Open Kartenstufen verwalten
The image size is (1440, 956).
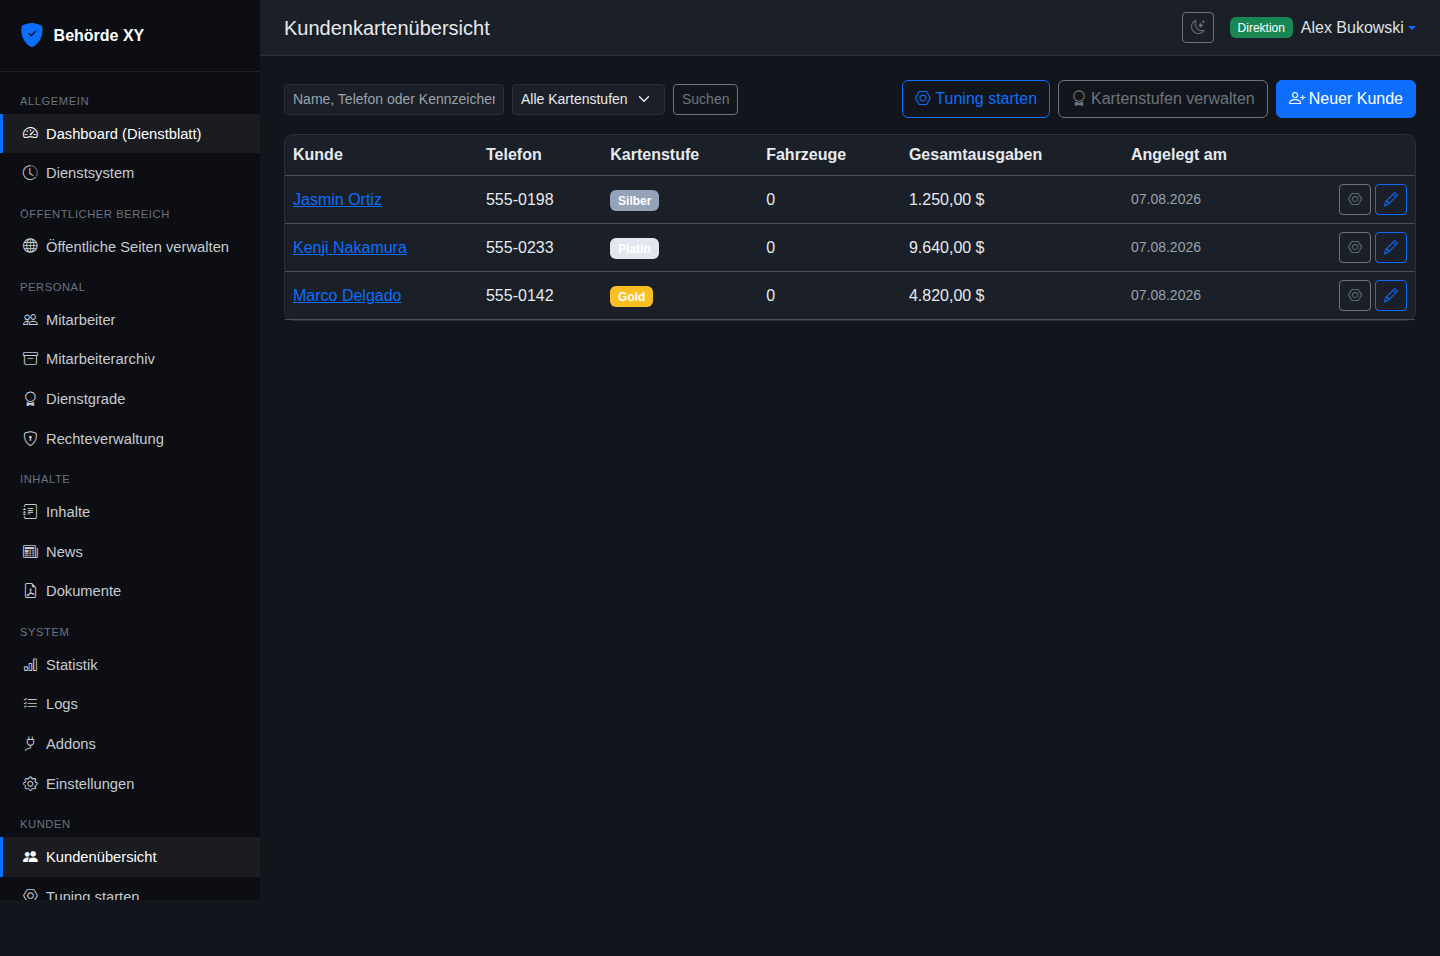[x=1163, y=99]
